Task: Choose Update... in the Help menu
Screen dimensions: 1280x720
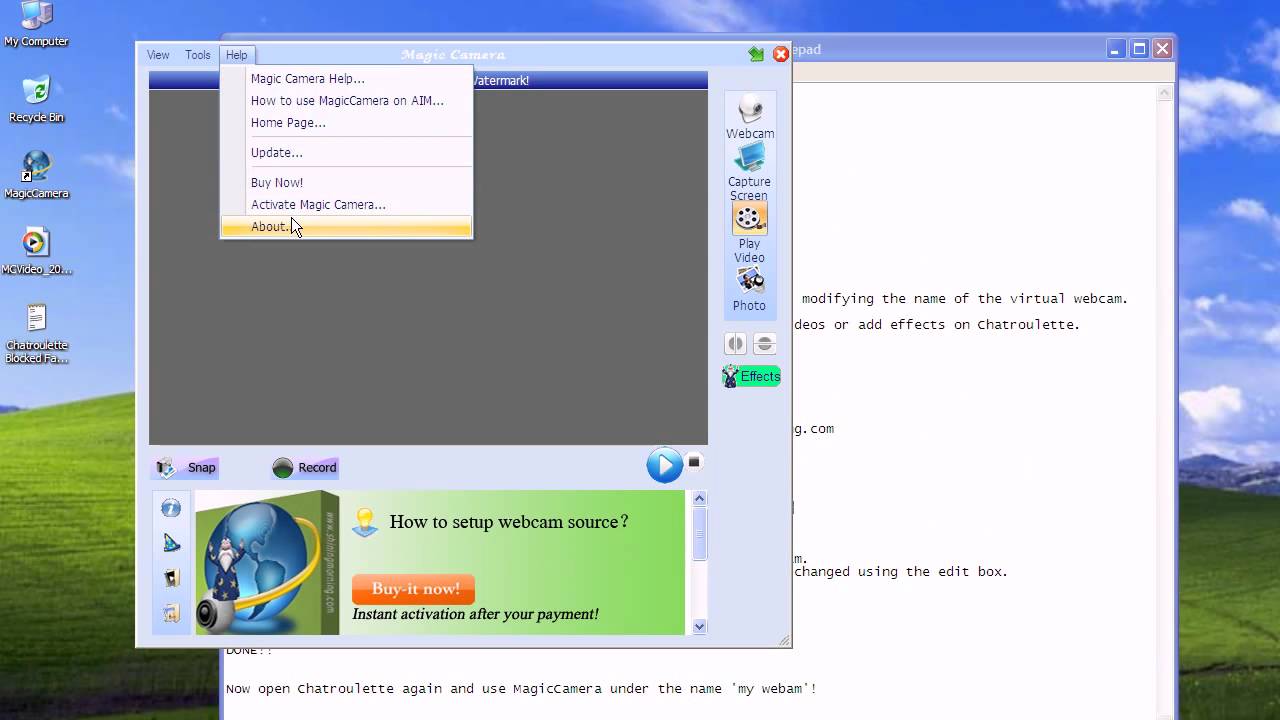Action: 347,152
